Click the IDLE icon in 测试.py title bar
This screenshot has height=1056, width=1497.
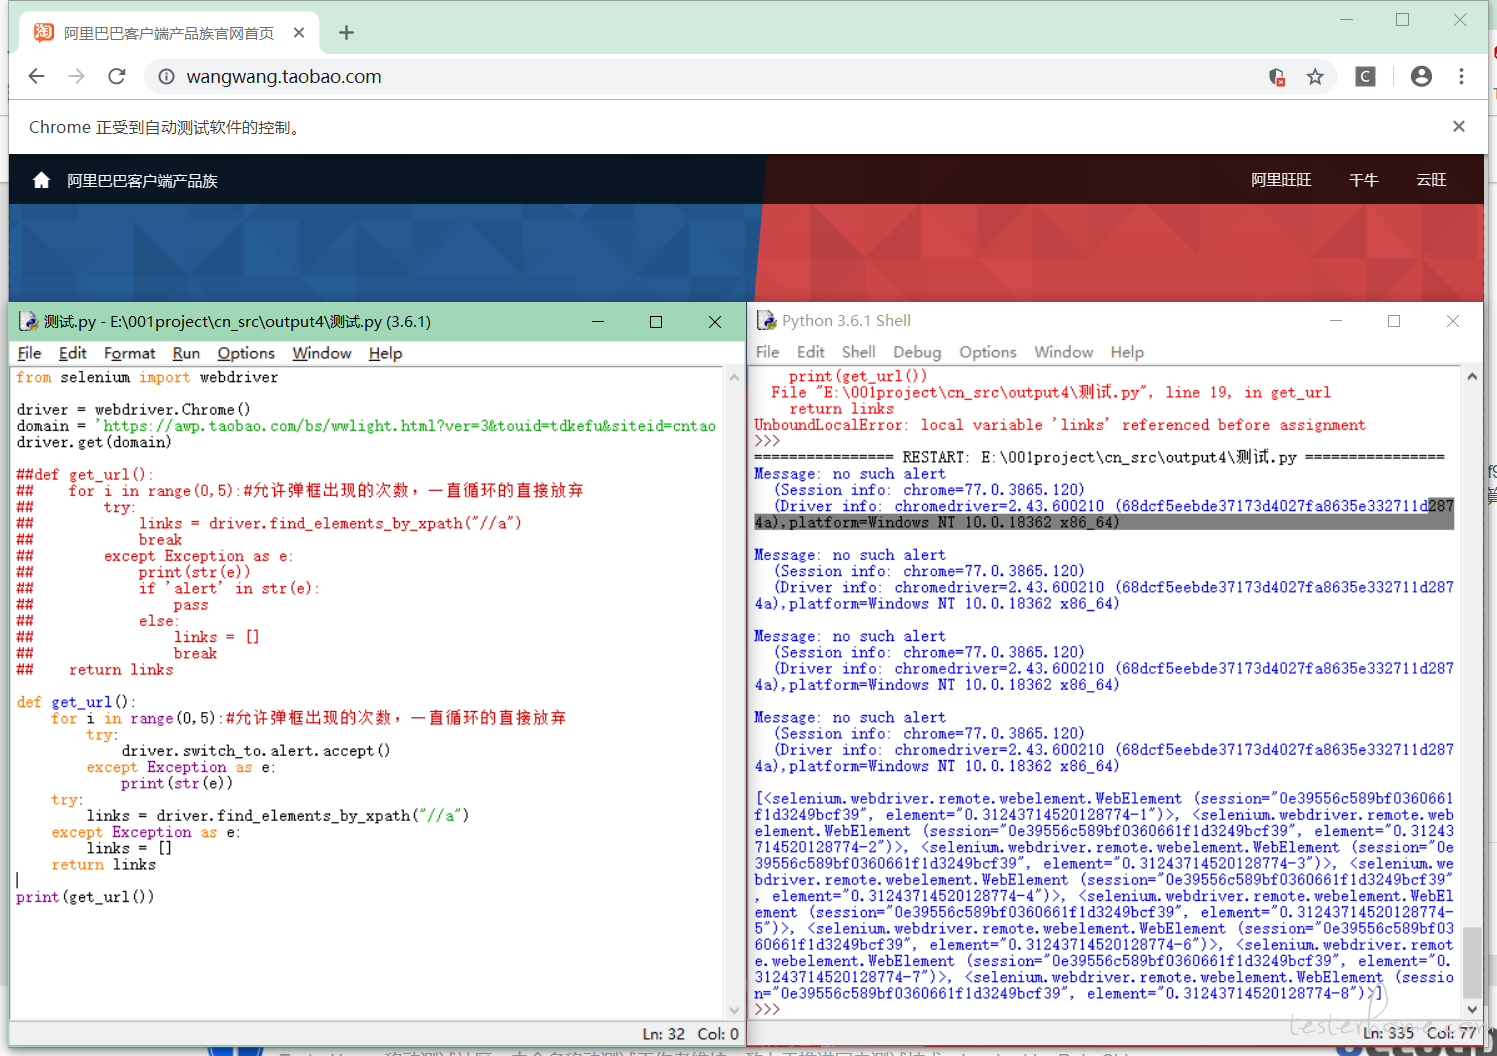tap(28, 321)
